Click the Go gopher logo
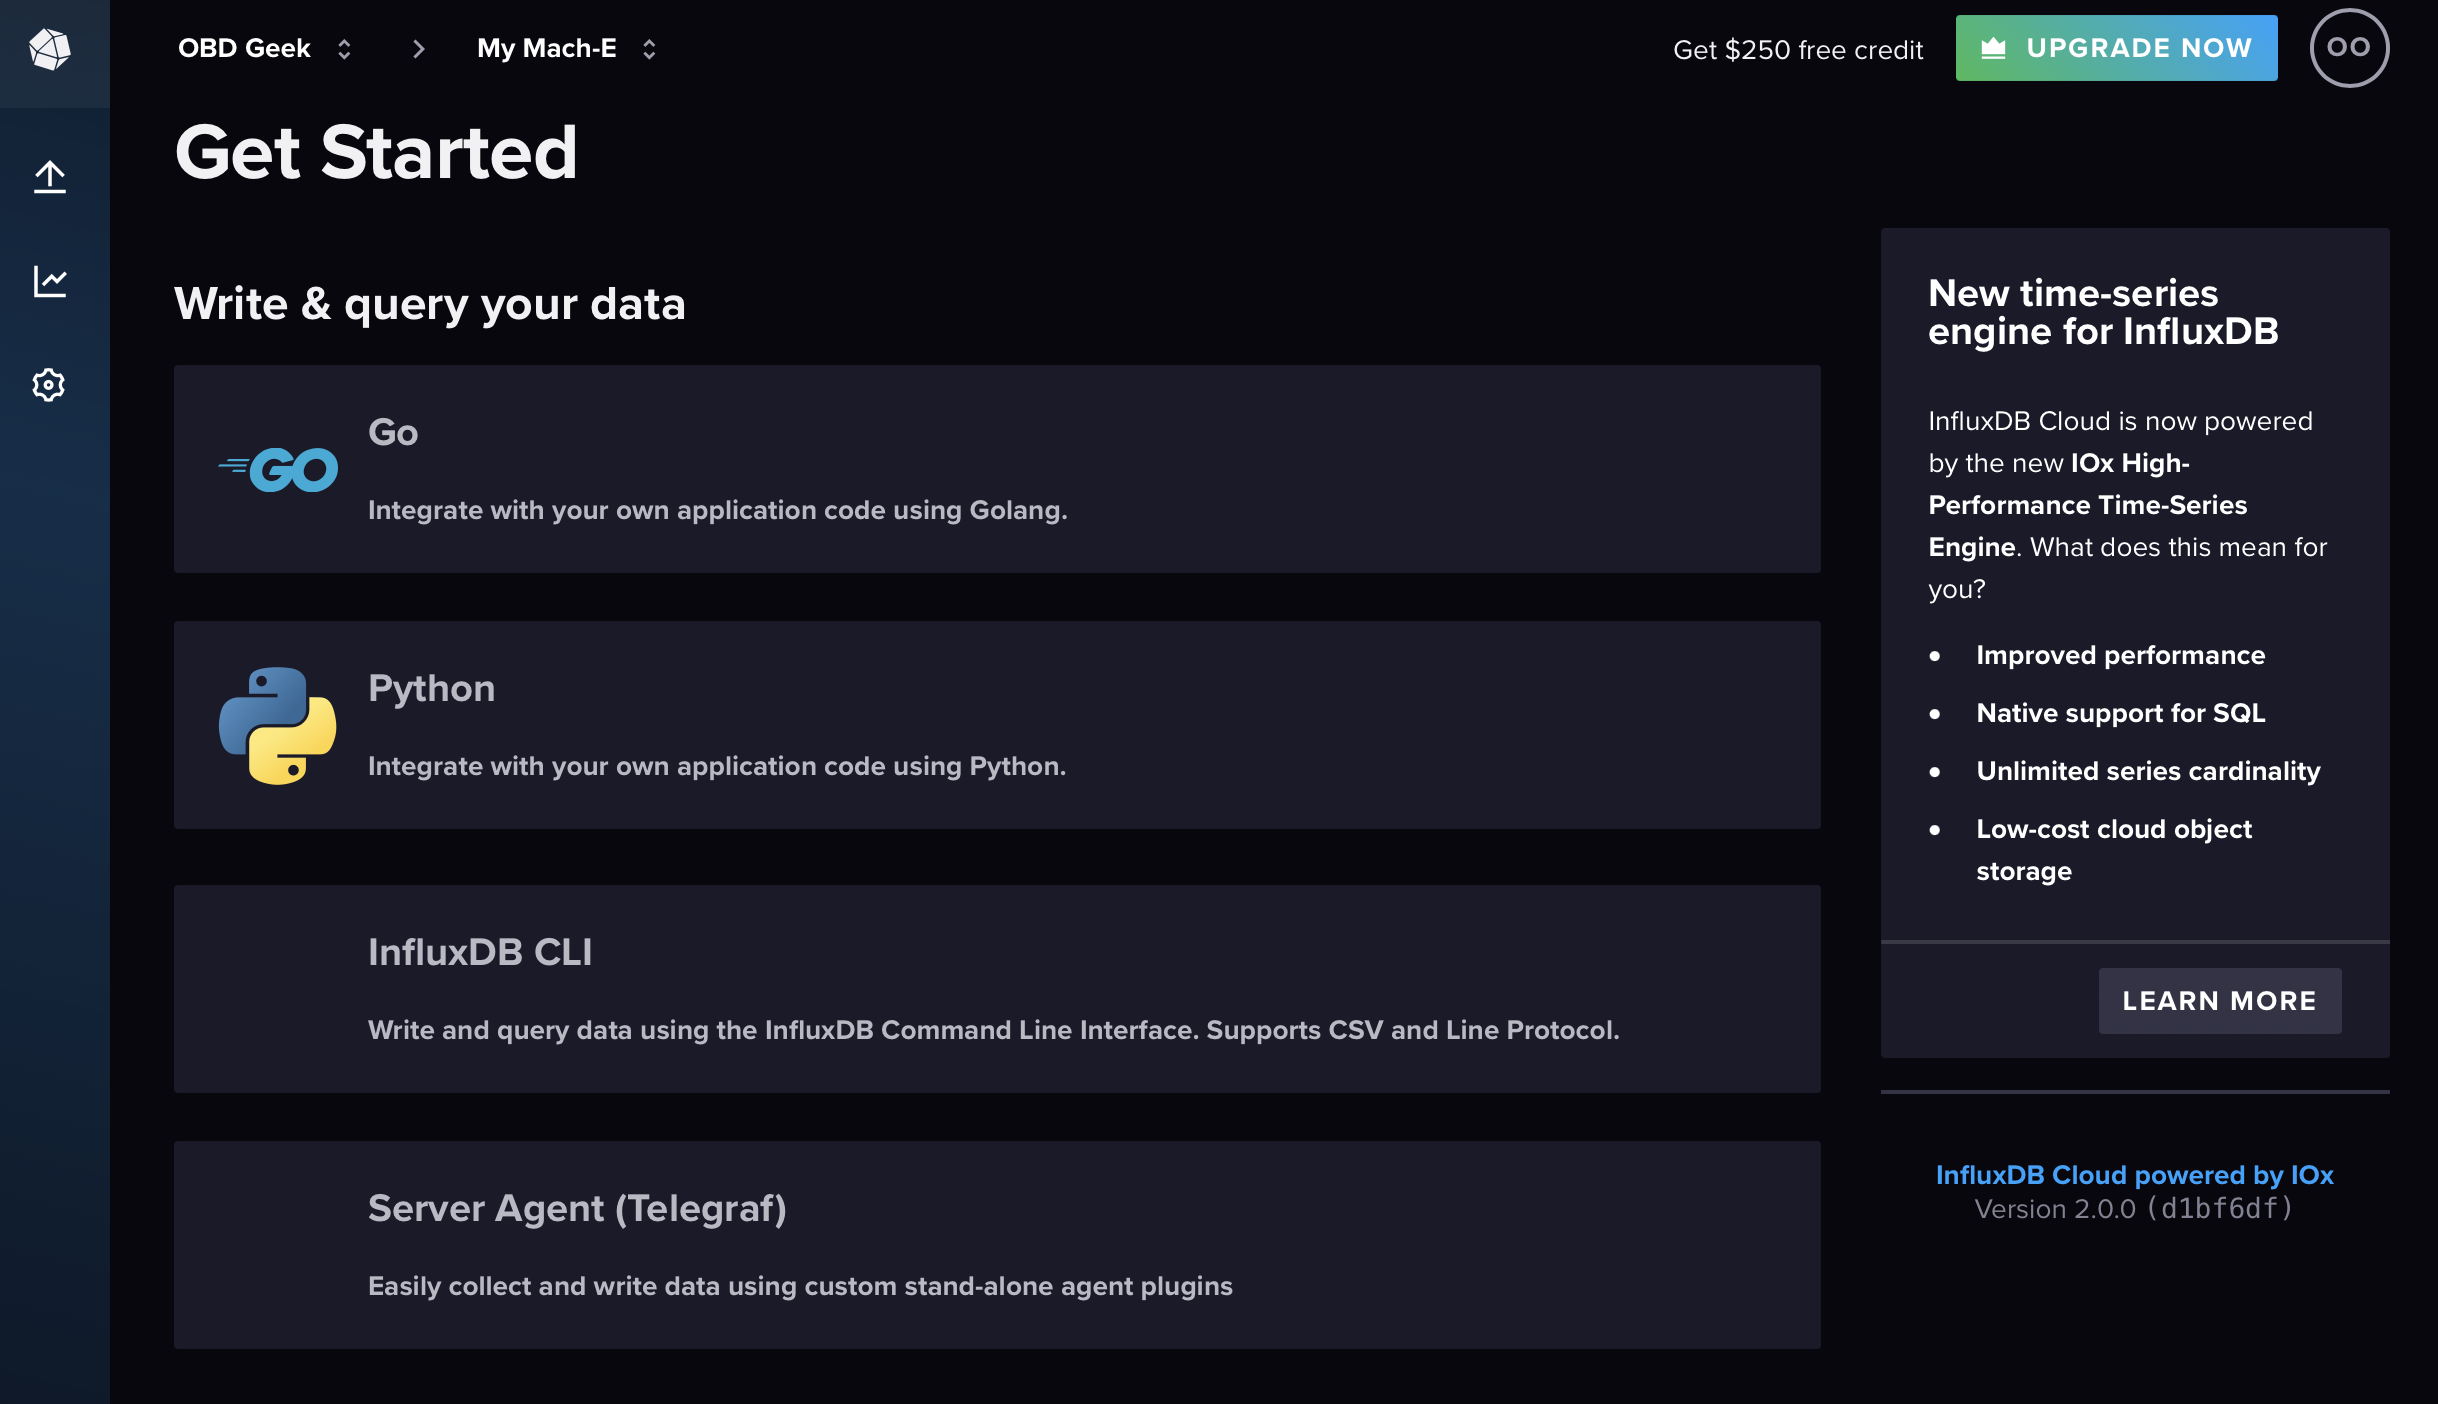The width and height of the screenshot is (2438, 1404). point(278,469)
